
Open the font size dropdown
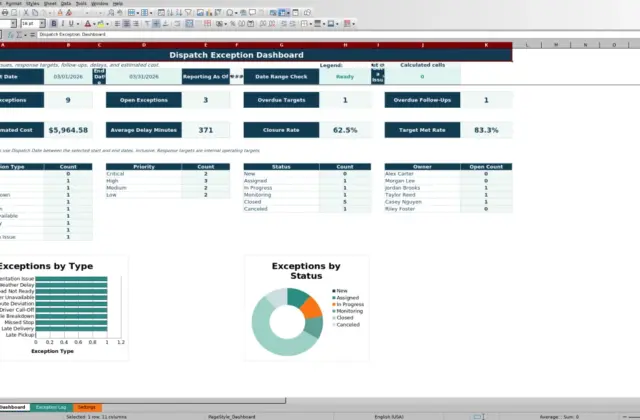[x=42, y=24]
